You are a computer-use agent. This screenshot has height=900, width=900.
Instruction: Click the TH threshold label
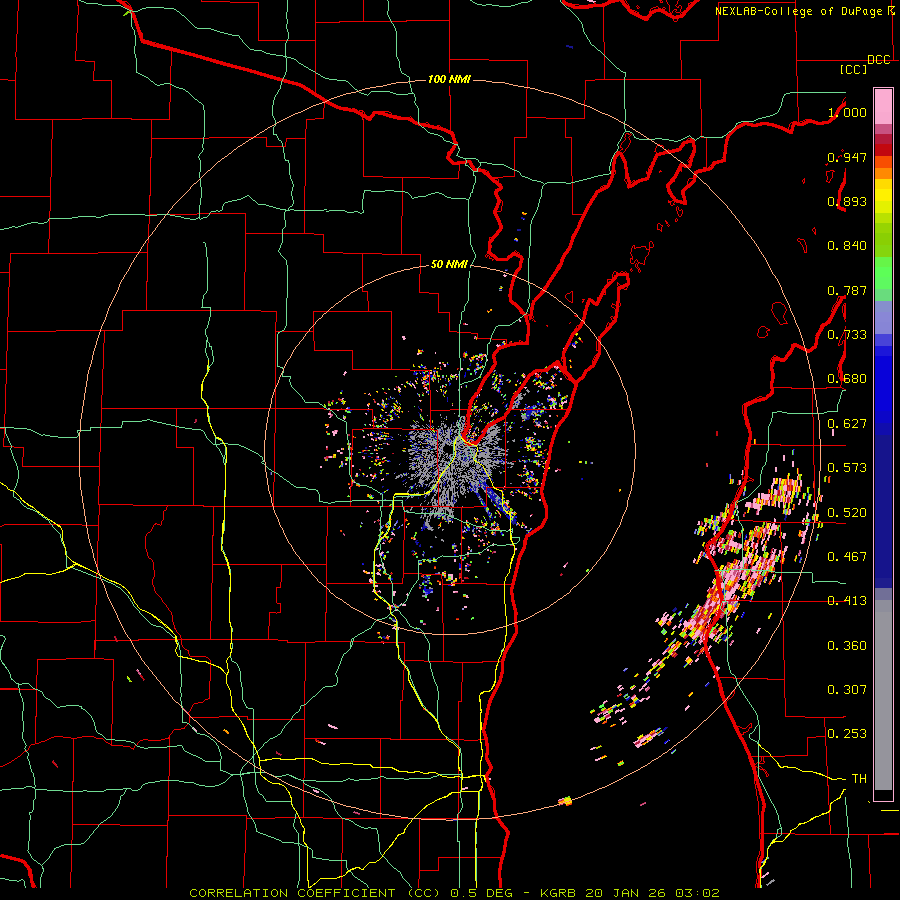point(859,779)
